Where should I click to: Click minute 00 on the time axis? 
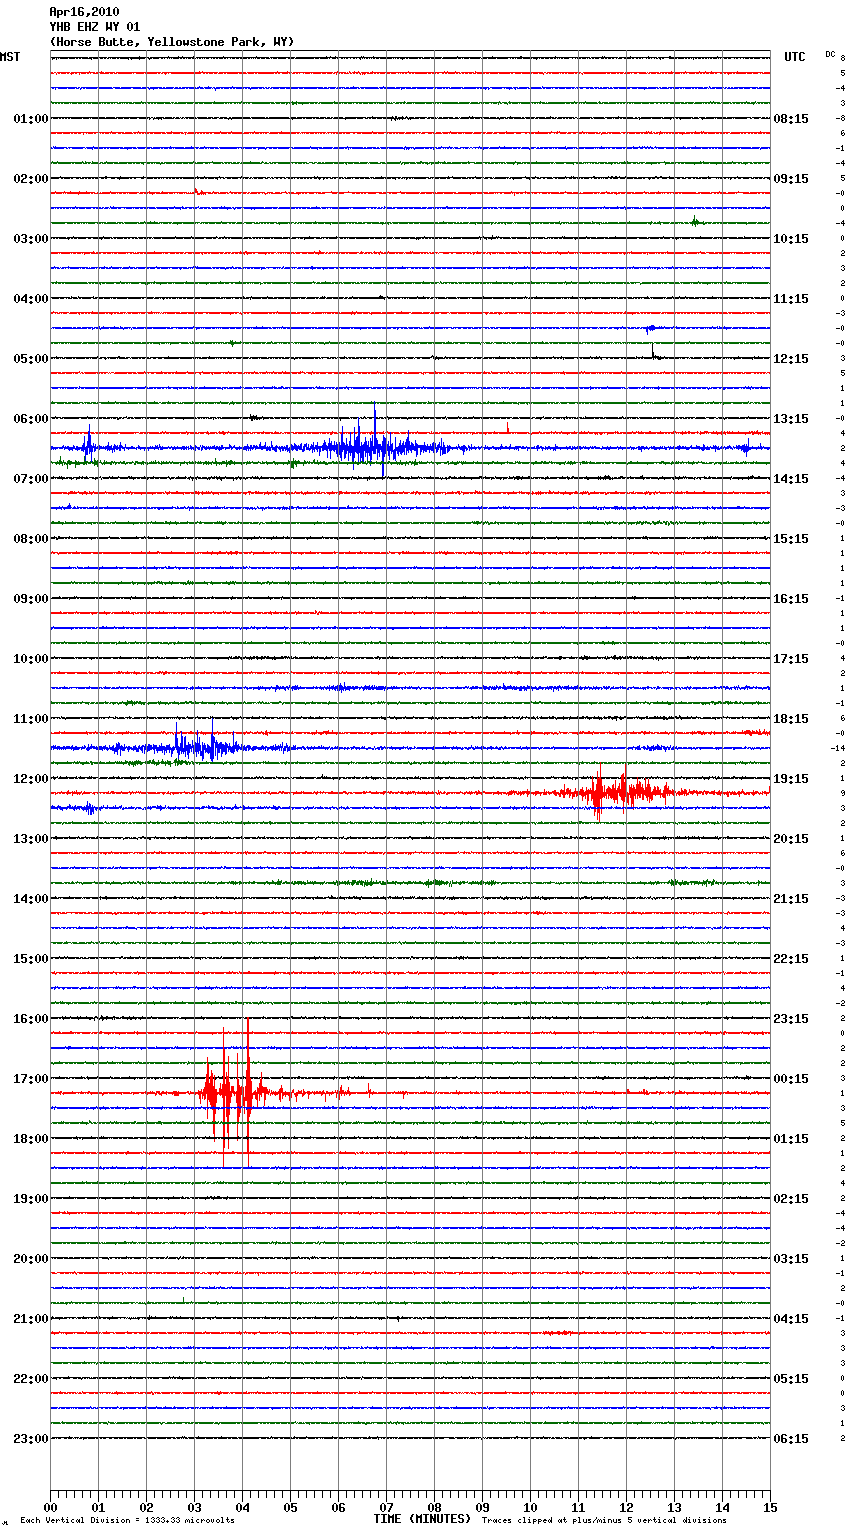50,1508
